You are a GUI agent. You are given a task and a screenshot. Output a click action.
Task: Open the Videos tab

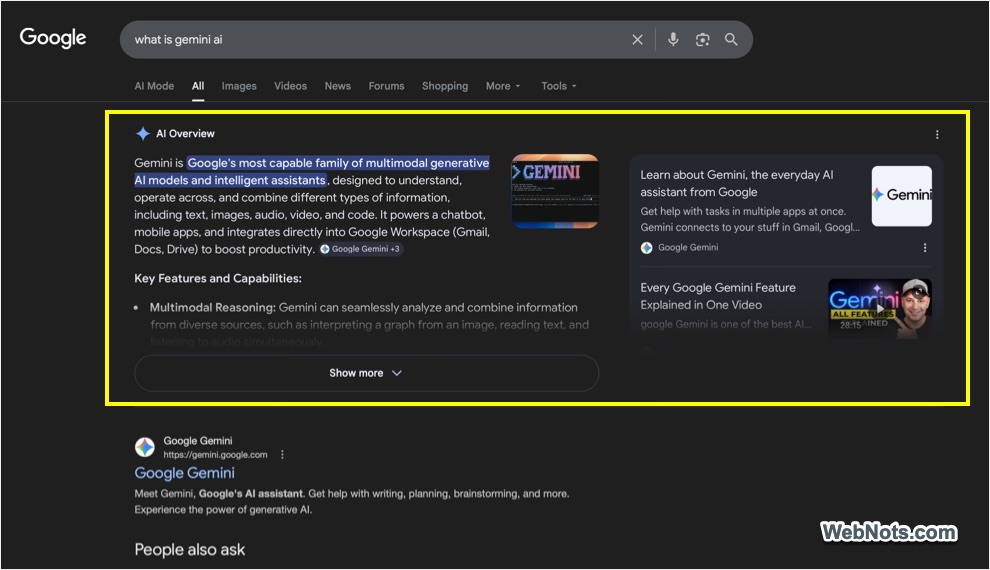point(290,86)
